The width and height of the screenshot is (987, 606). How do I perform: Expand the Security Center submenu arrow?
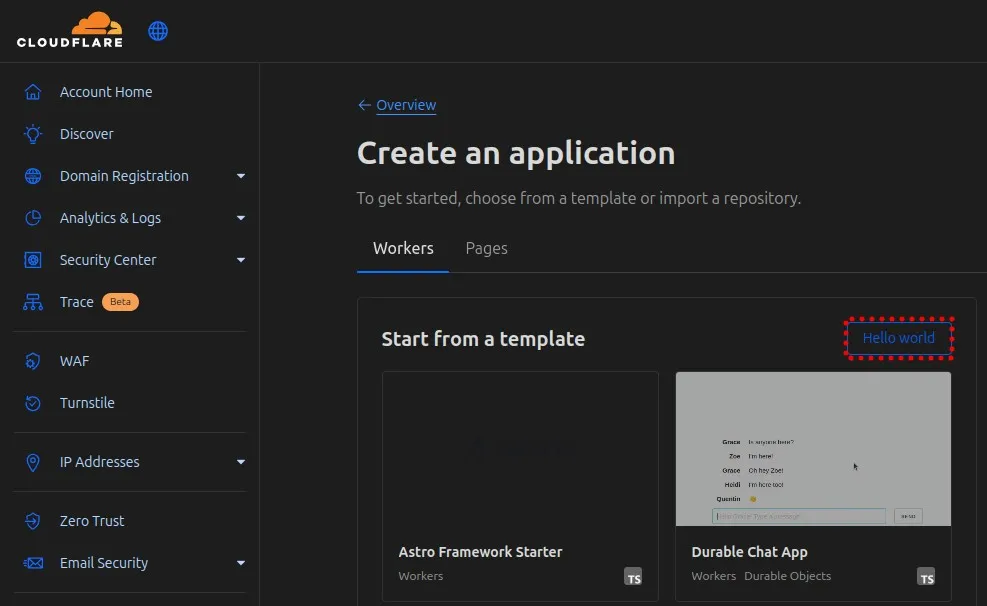pos(240,260)
